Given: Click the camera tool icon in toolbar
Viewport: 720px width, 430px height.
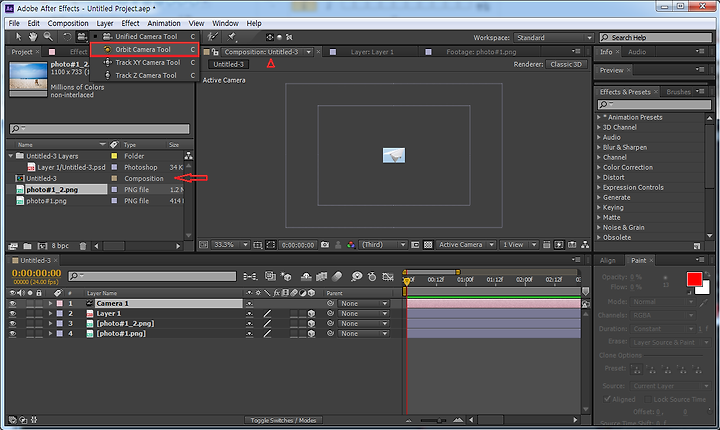Looking at the screenshot, I should (82, 37).
